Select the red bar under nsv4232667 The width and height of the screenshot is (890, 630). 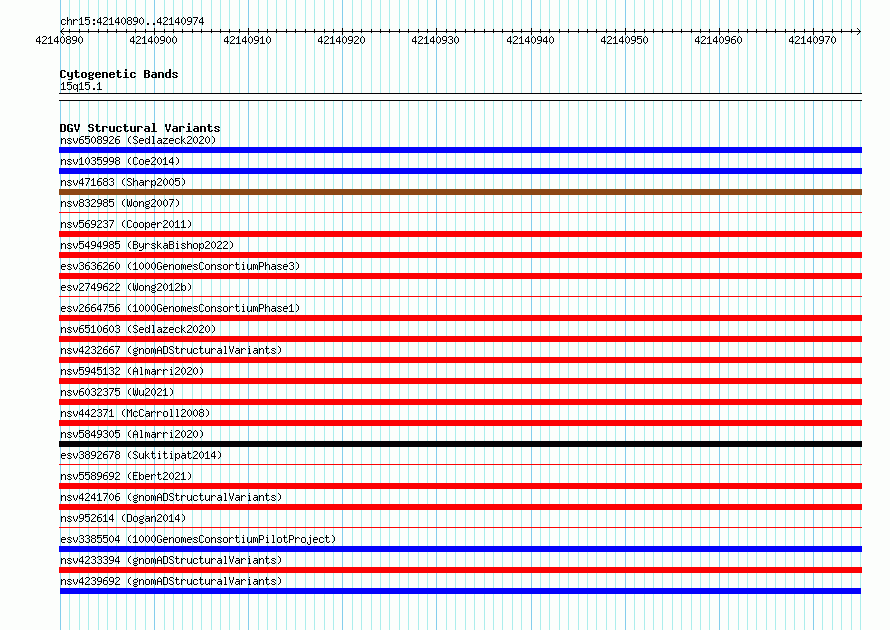pos(460,360)
